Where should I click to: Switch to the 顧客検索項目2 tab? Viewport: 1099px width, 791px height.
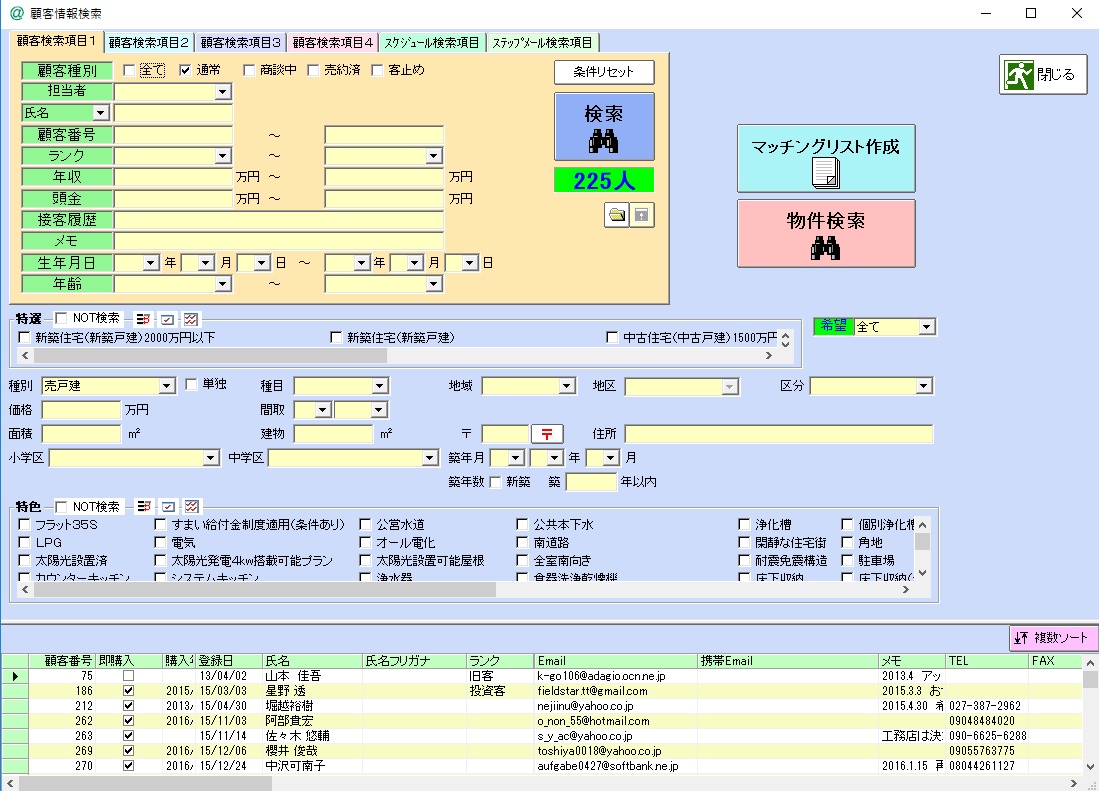149,43
